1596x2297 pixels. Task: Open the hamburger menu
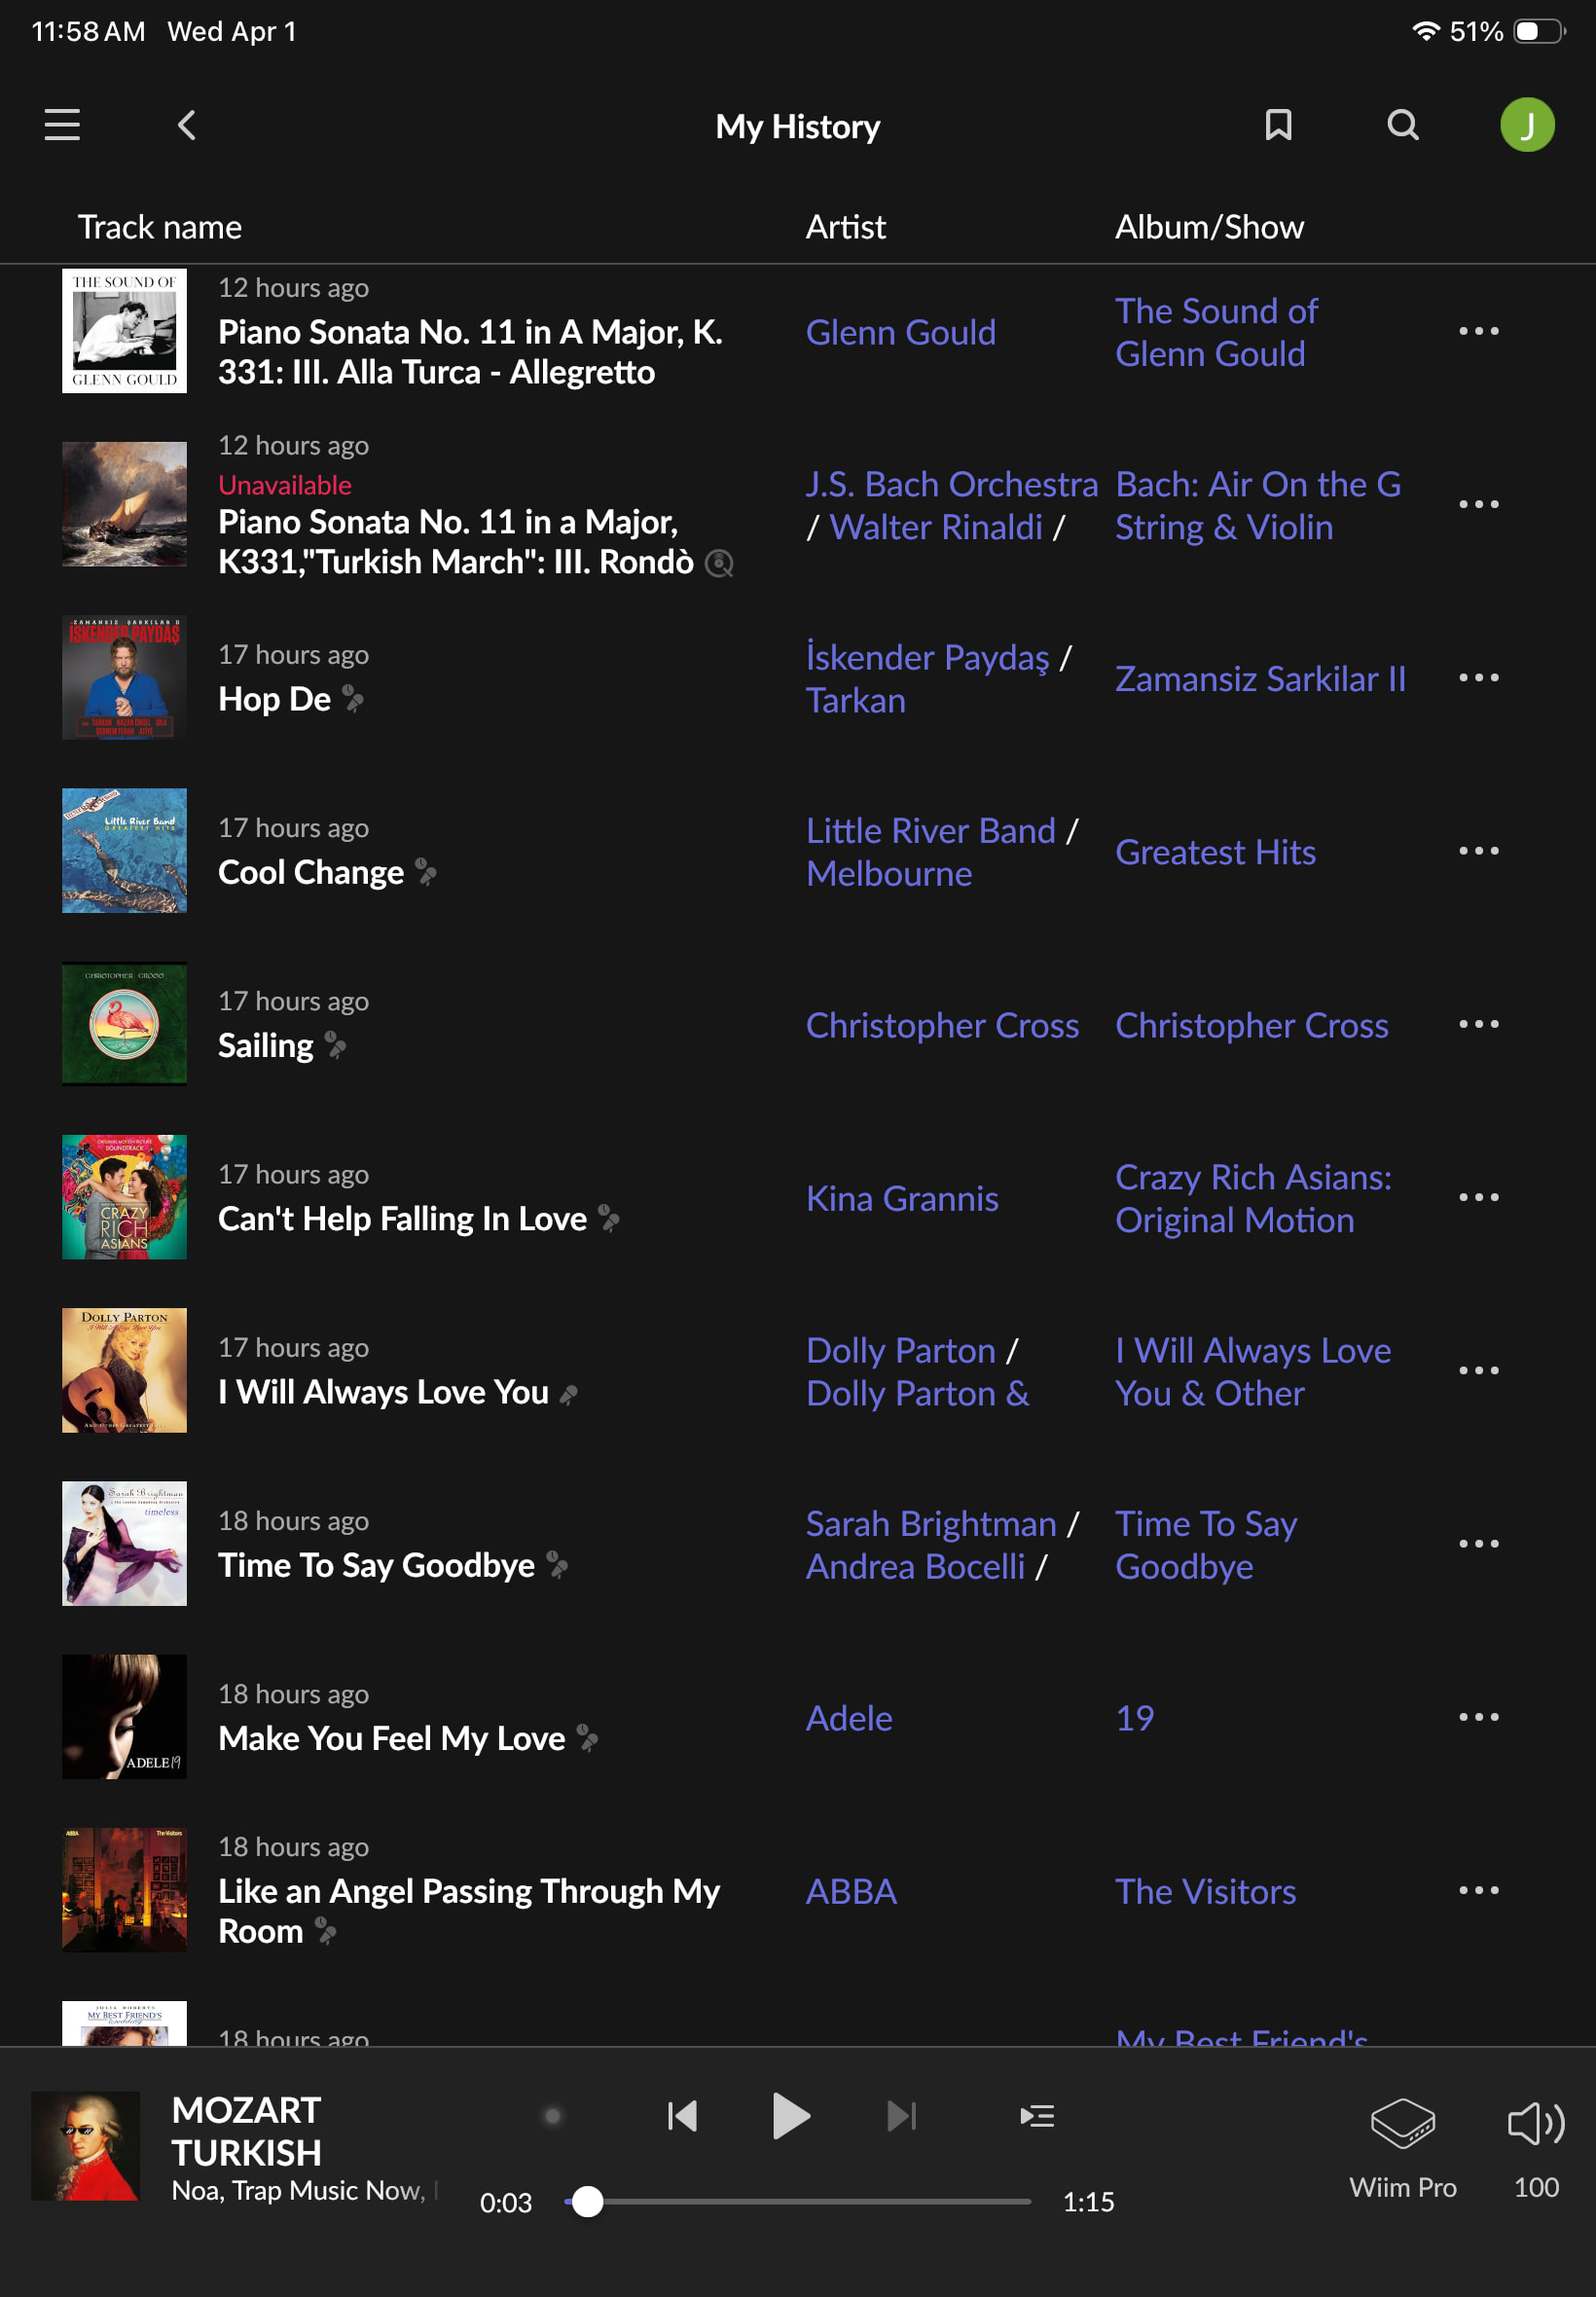62,125
